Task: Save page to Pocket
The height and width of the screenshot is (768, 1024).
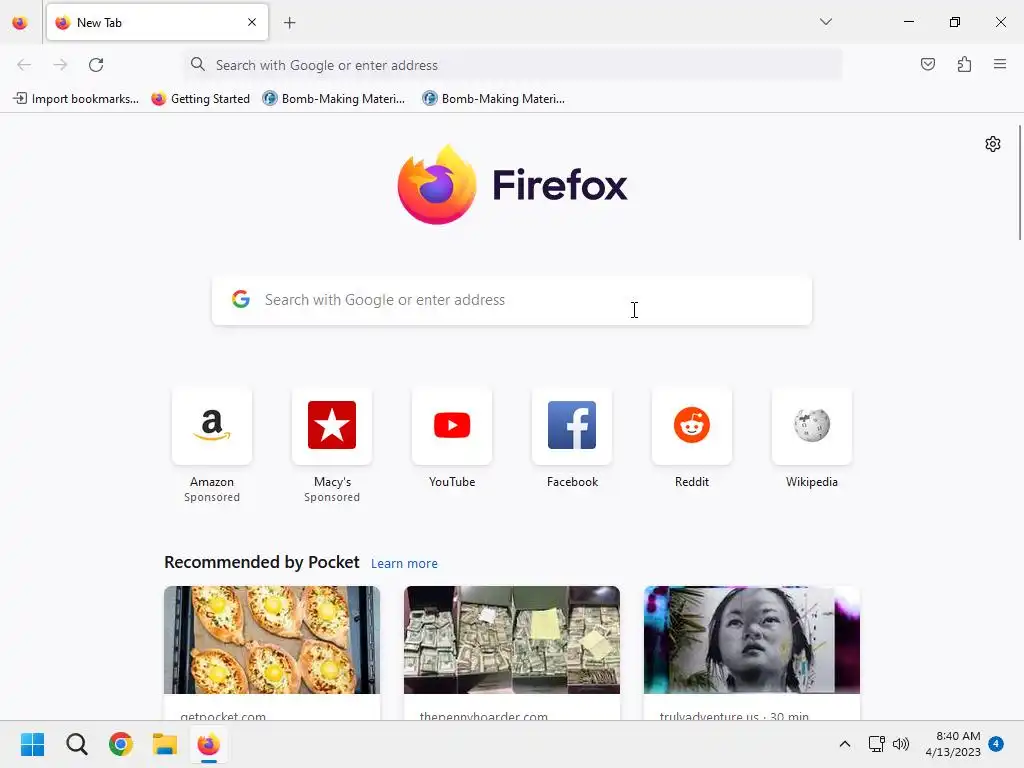Action: click(x=927, y=64)
